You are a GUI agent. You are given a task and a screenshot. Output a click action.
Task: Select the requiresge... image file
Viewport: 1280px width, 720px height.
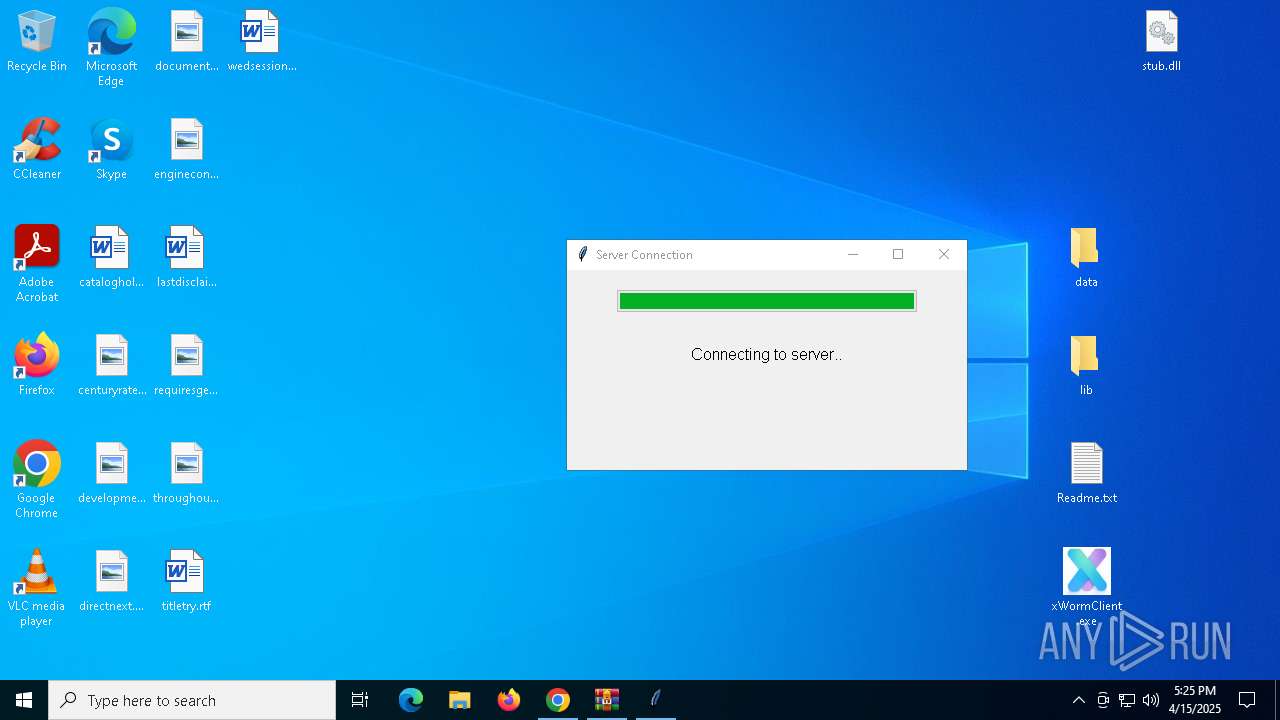[186, 365]
